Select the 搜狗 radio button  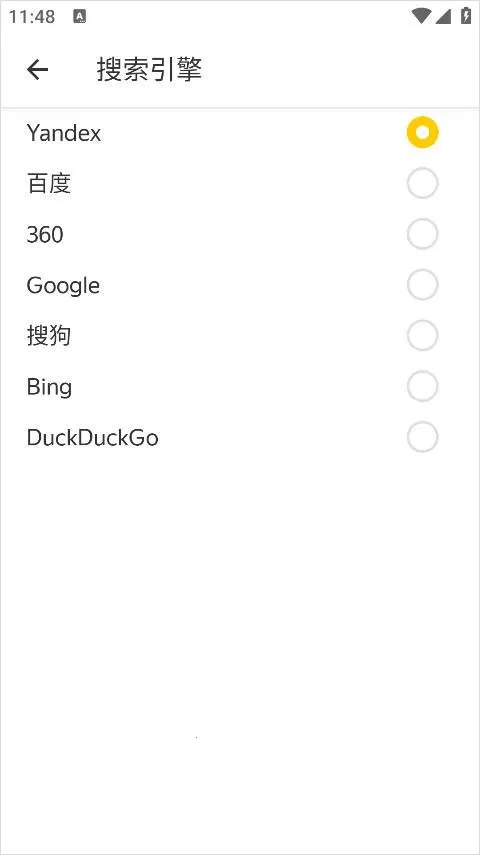point(422,335)
